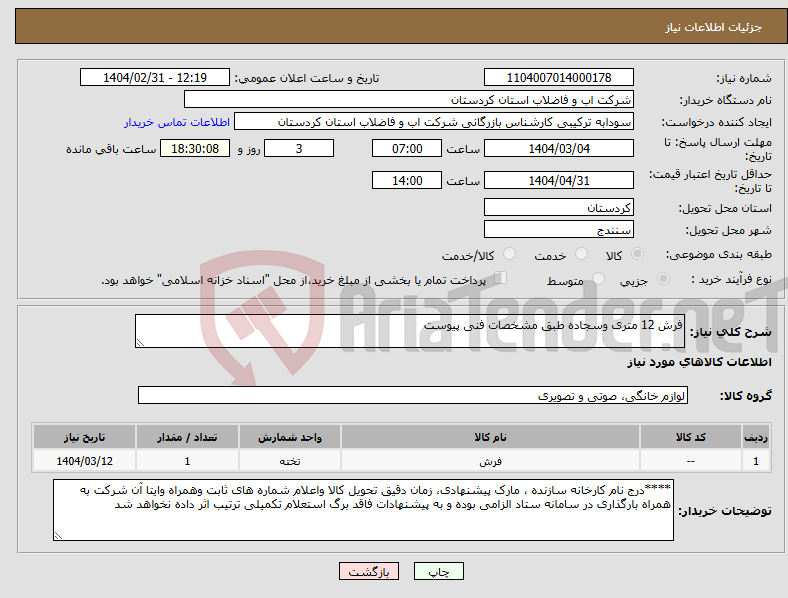Select the کالا/خدمت radio button
788x598 pixels.
pos(509,254)
